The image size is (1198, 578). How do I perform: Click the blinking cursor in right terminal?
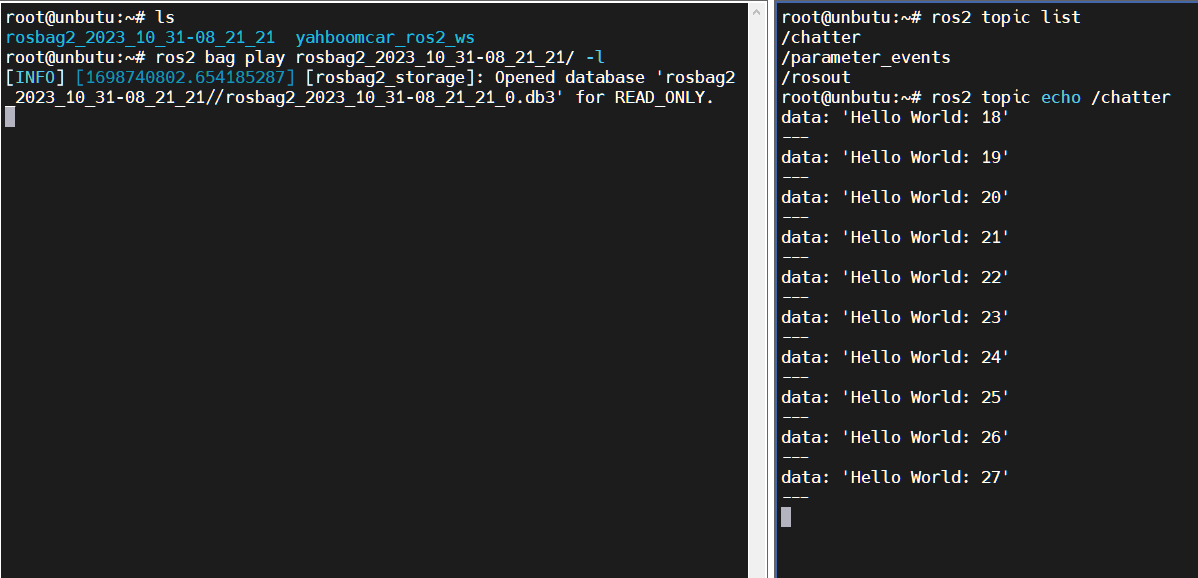785,517
